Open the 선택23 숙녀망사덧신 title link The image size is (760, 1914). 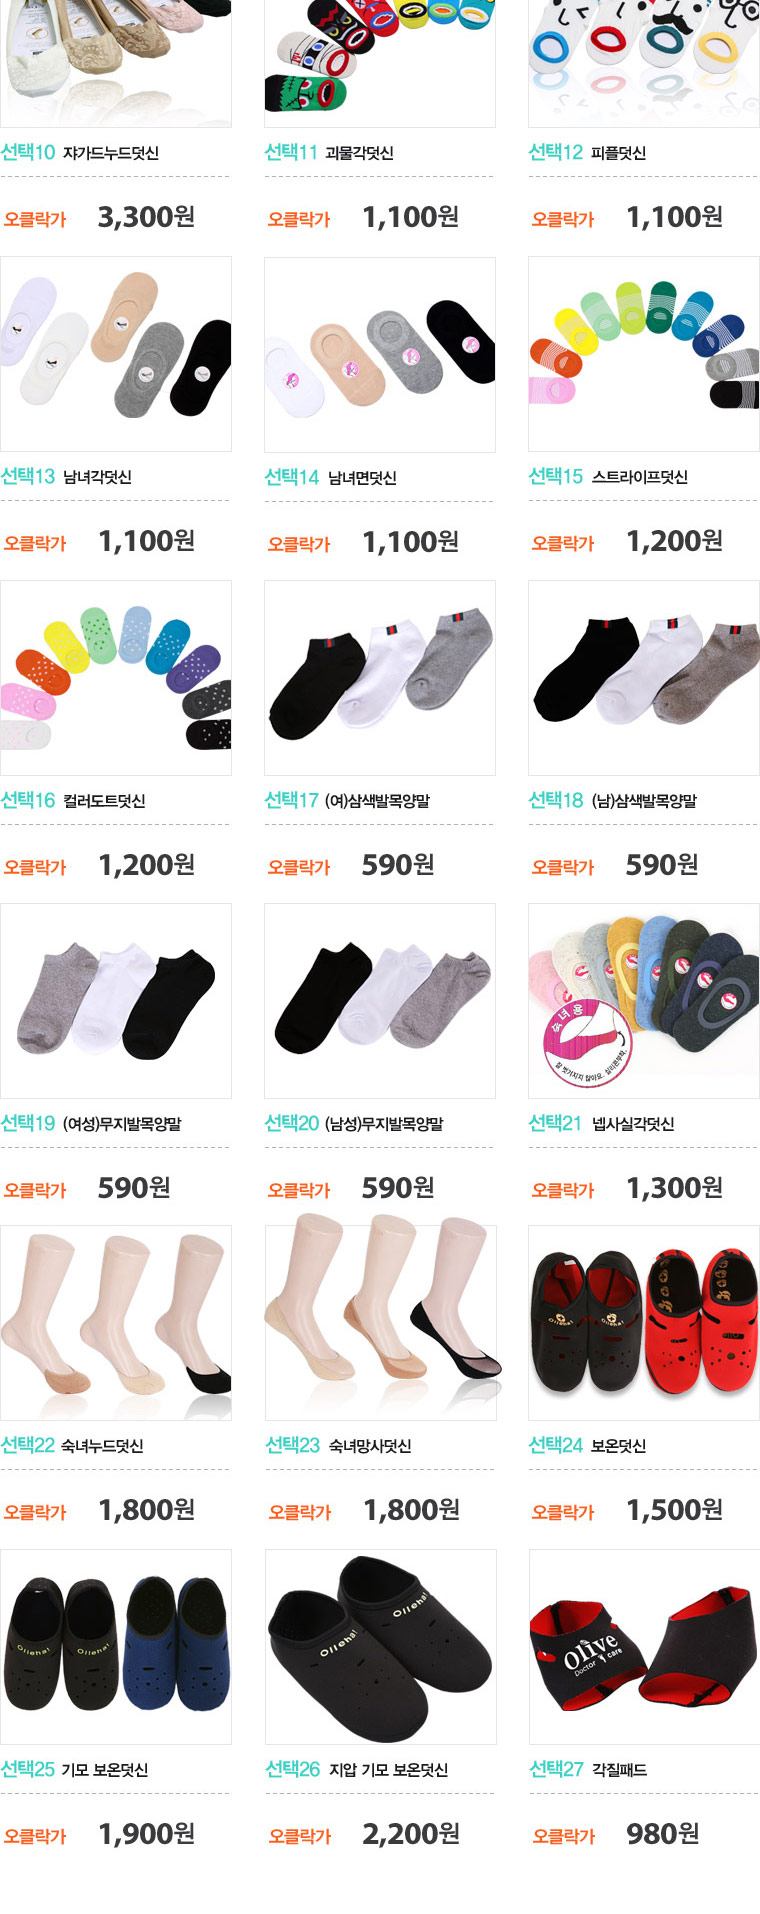[x=338, y=1445]
